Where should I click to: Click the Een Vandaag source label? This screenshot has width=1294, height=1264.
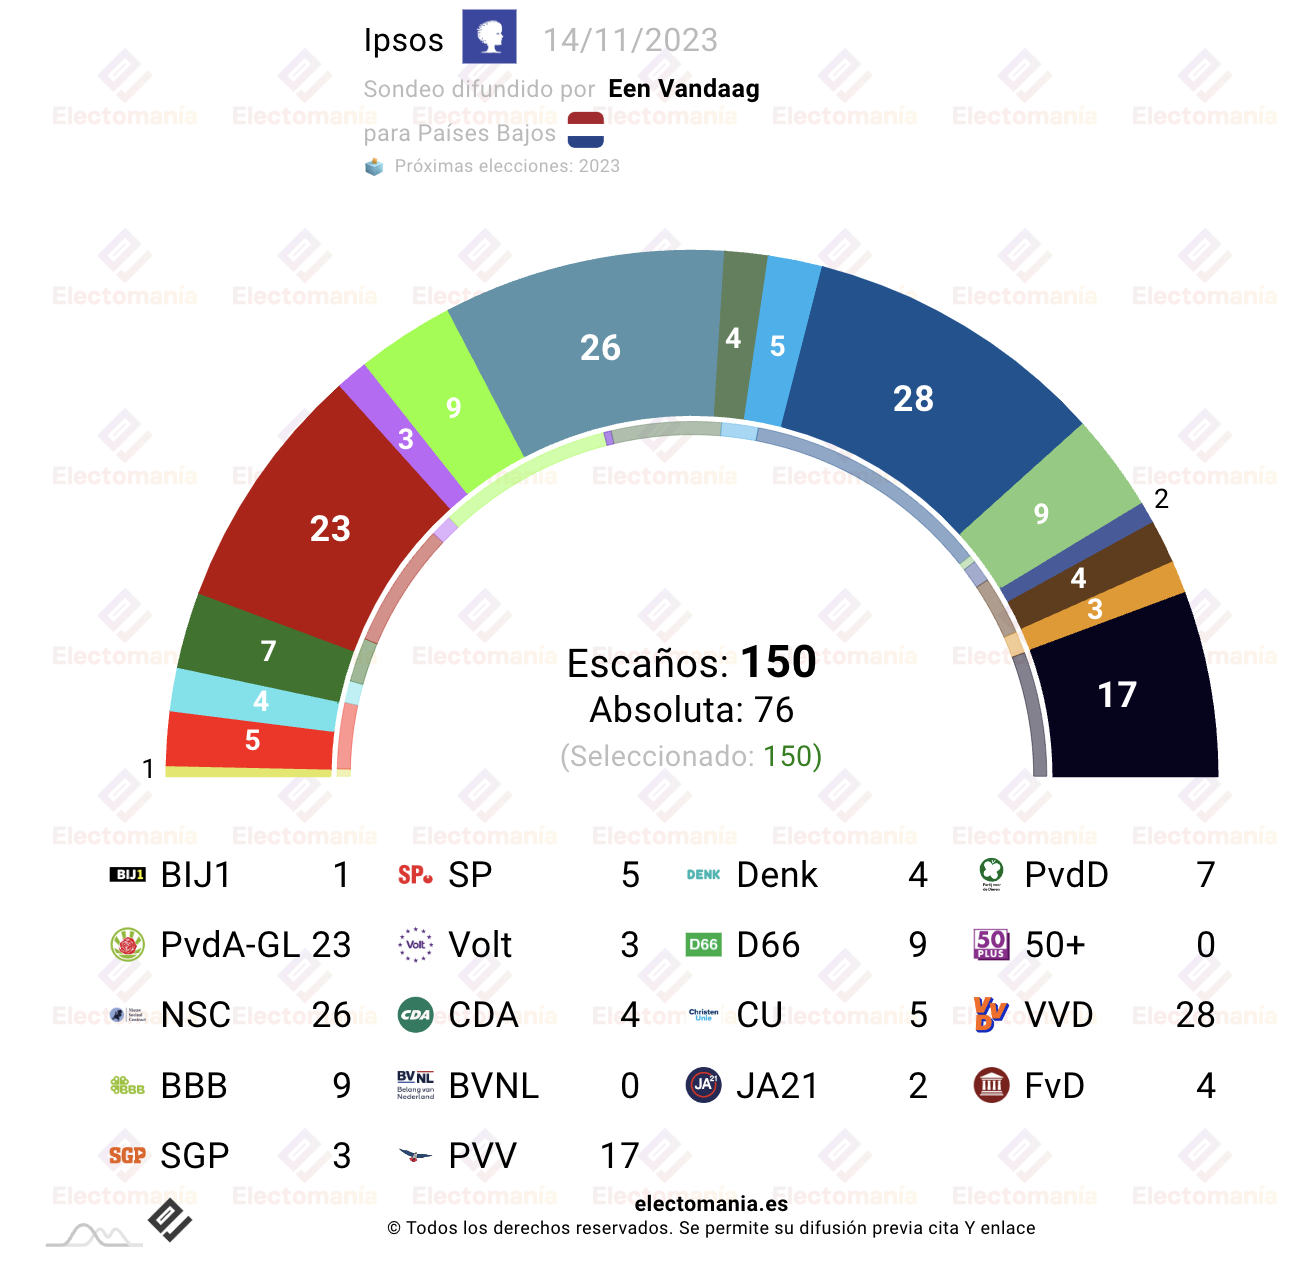[x=684, y=89]
